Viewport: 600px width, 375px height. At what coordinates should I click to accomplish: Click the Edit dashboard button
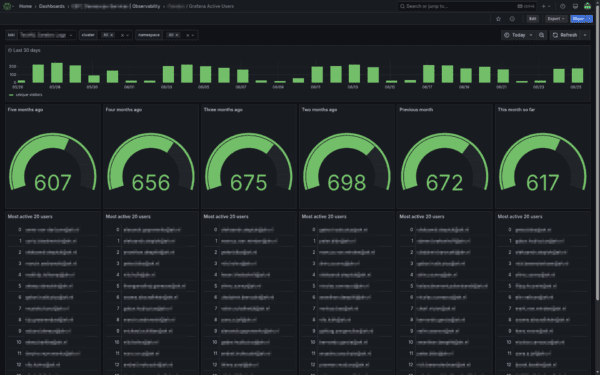tap(533, 19)
